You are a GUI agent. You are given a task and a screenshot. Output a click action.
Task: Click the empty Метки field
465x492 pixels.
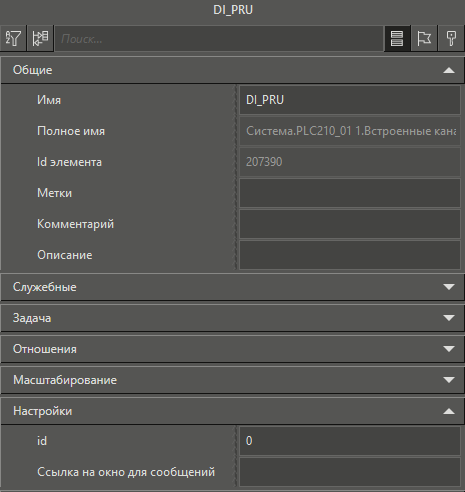tap(350, 193)
